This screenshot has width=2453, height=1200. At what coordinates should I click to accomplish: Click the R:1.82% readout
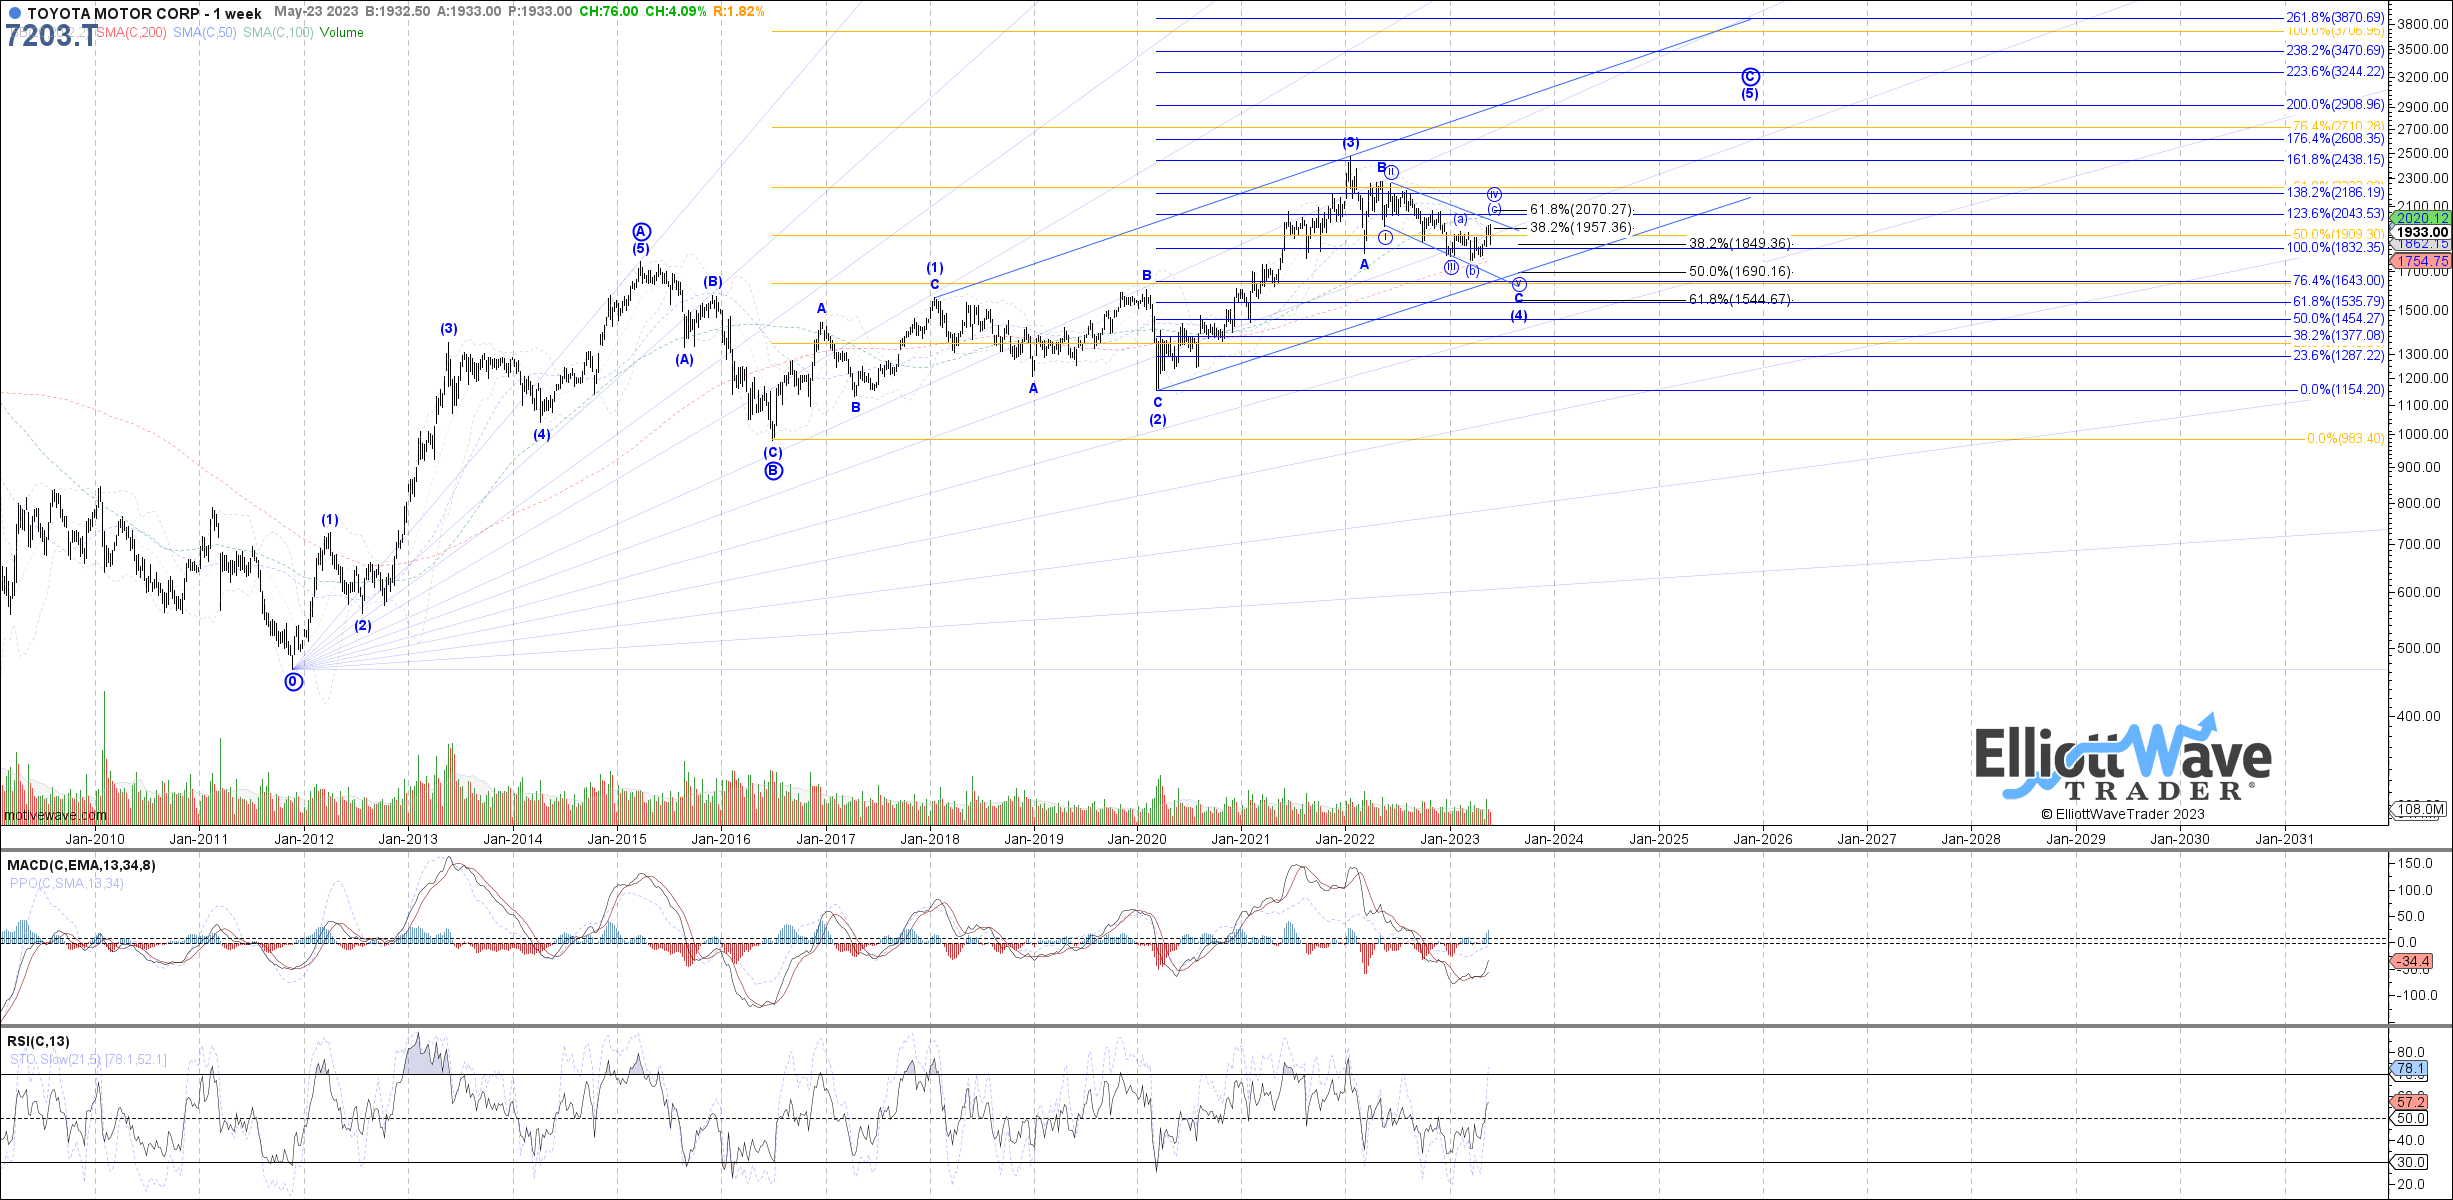click(739, 12)
